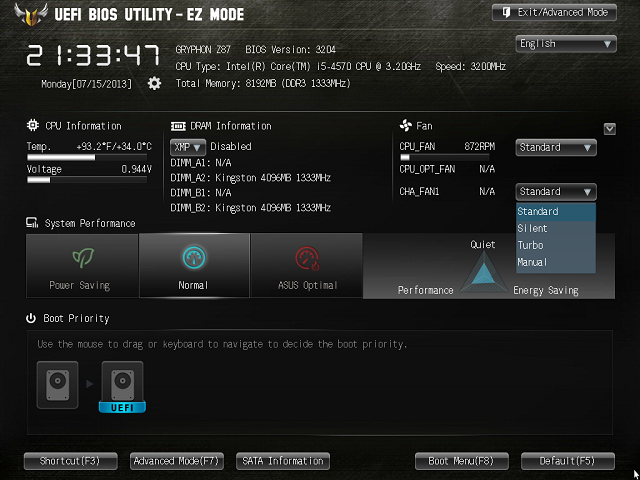Click the Fan section fan icon

click(x=406, y=125)
